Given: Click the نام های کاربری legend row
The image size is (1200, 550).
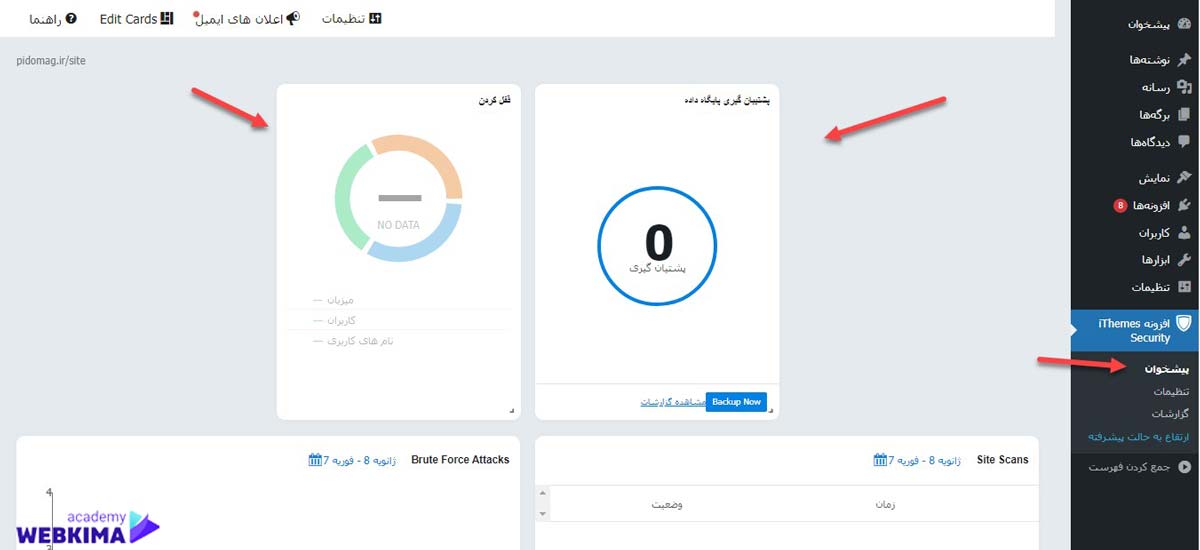Looking at the screenshot, I should (399, 341).
